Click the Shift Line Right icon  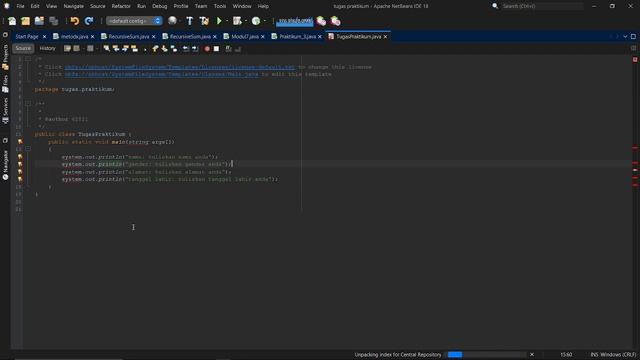pyautogui.click(x=195, y=49)
